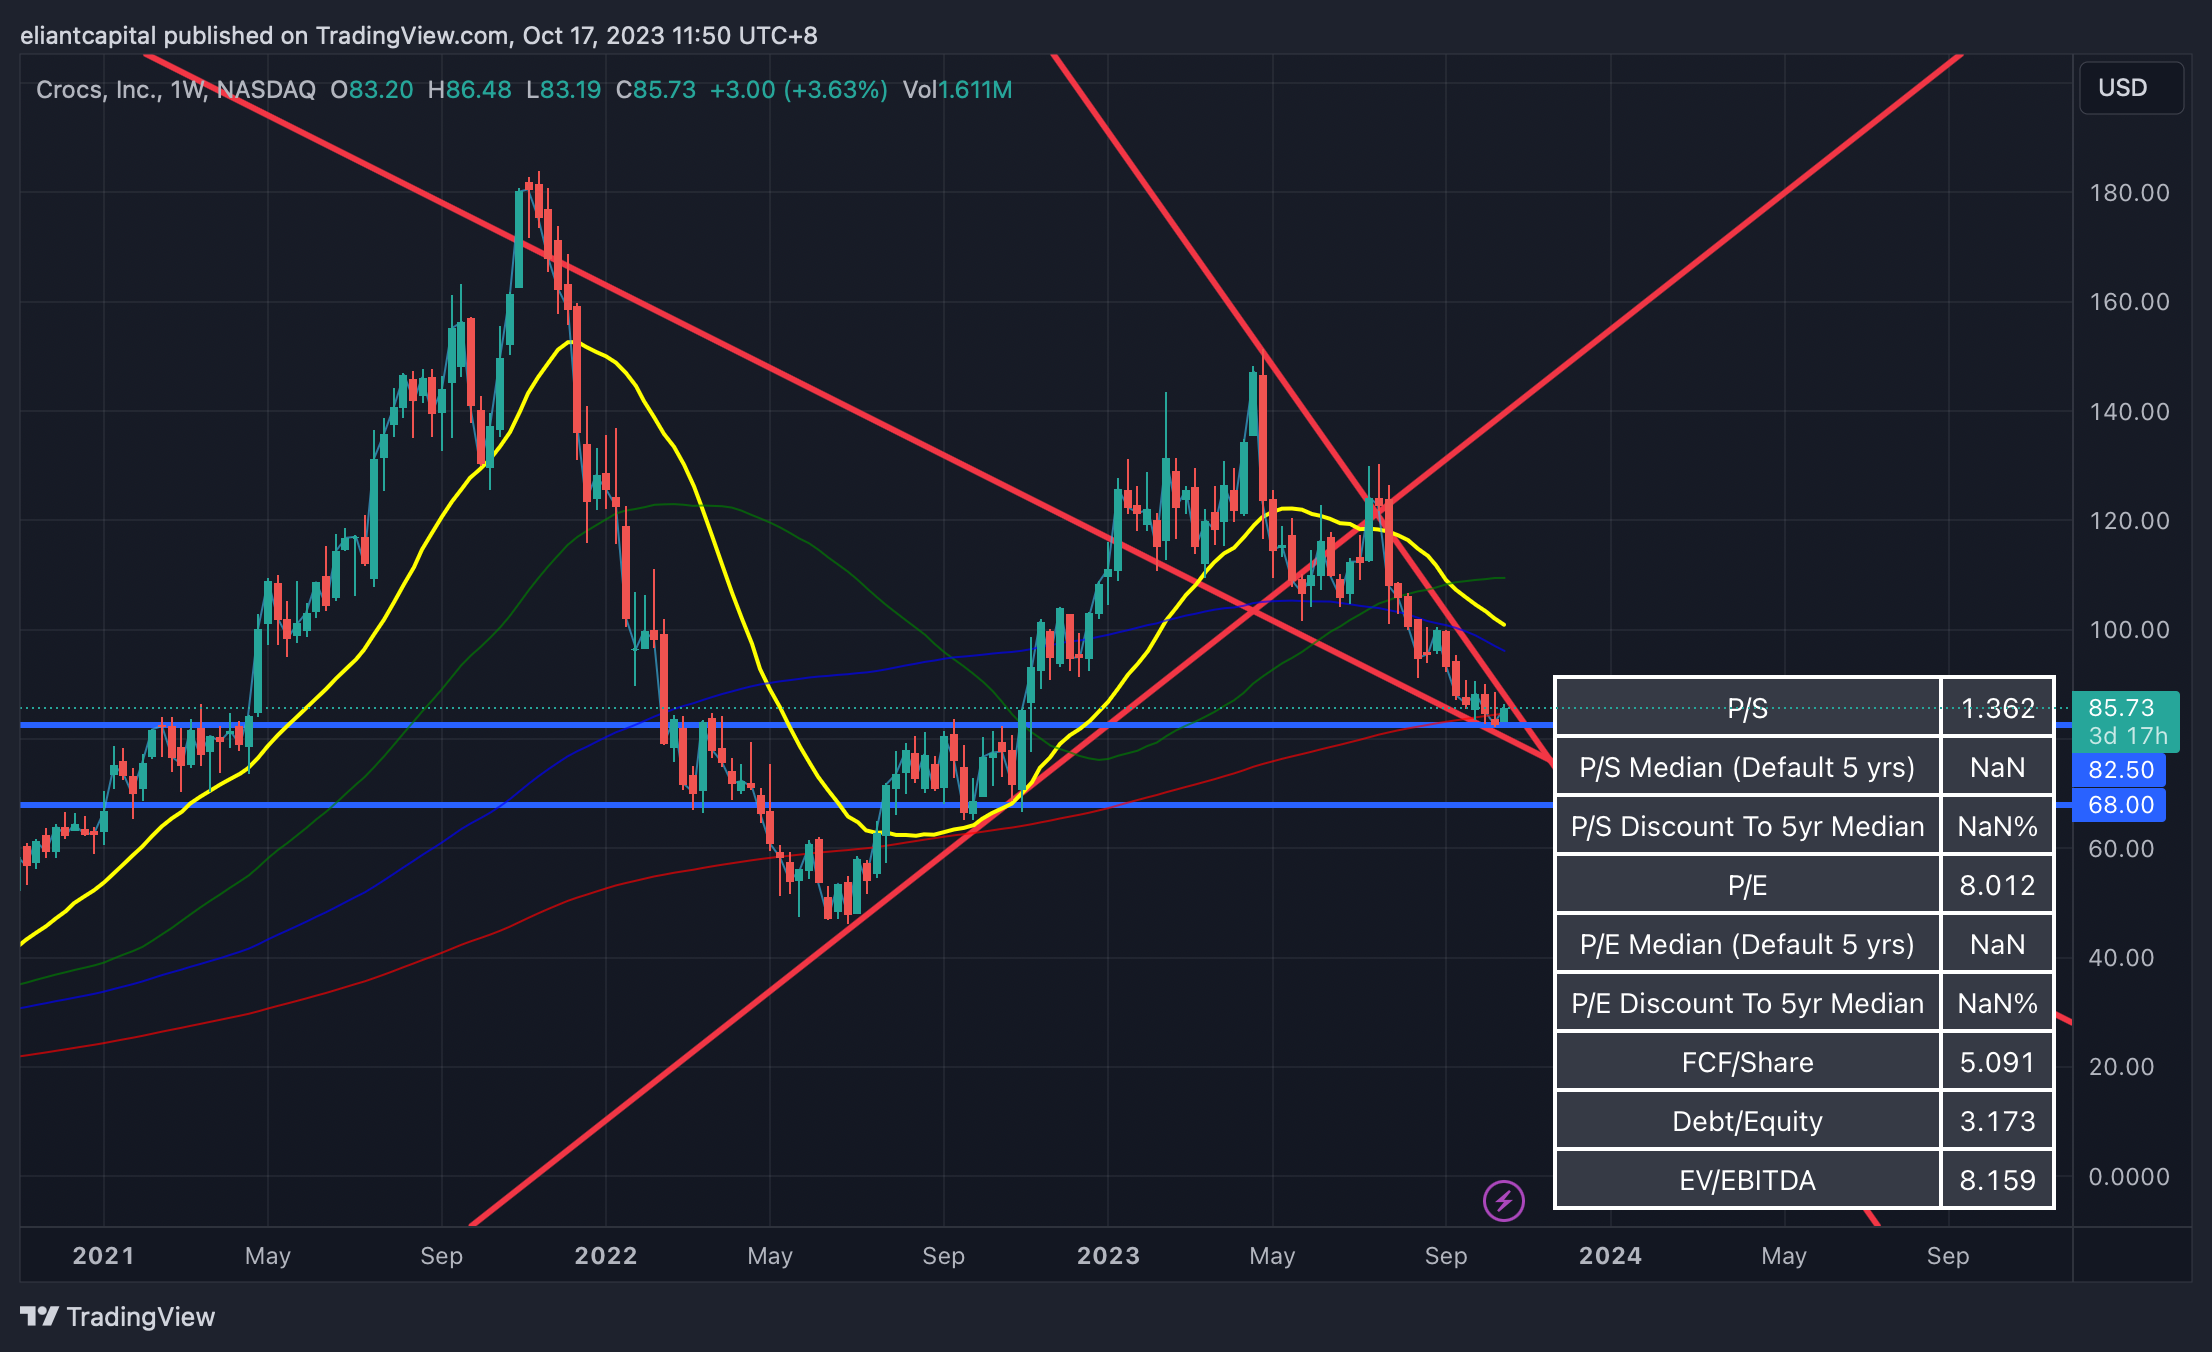Screen dimensions: 2212x1352
Task: Click the 2024 label on time axis
Action: point(1610,1256)
